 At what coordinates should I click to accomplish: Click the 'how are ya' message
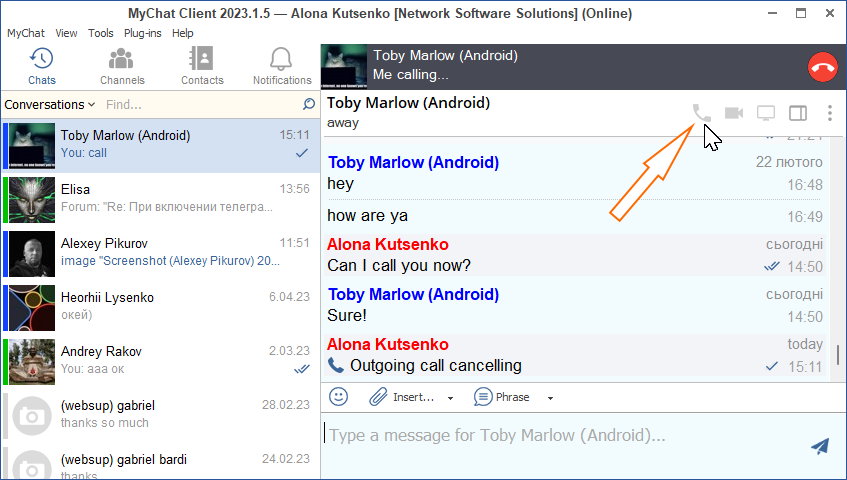tap(367, 215)
